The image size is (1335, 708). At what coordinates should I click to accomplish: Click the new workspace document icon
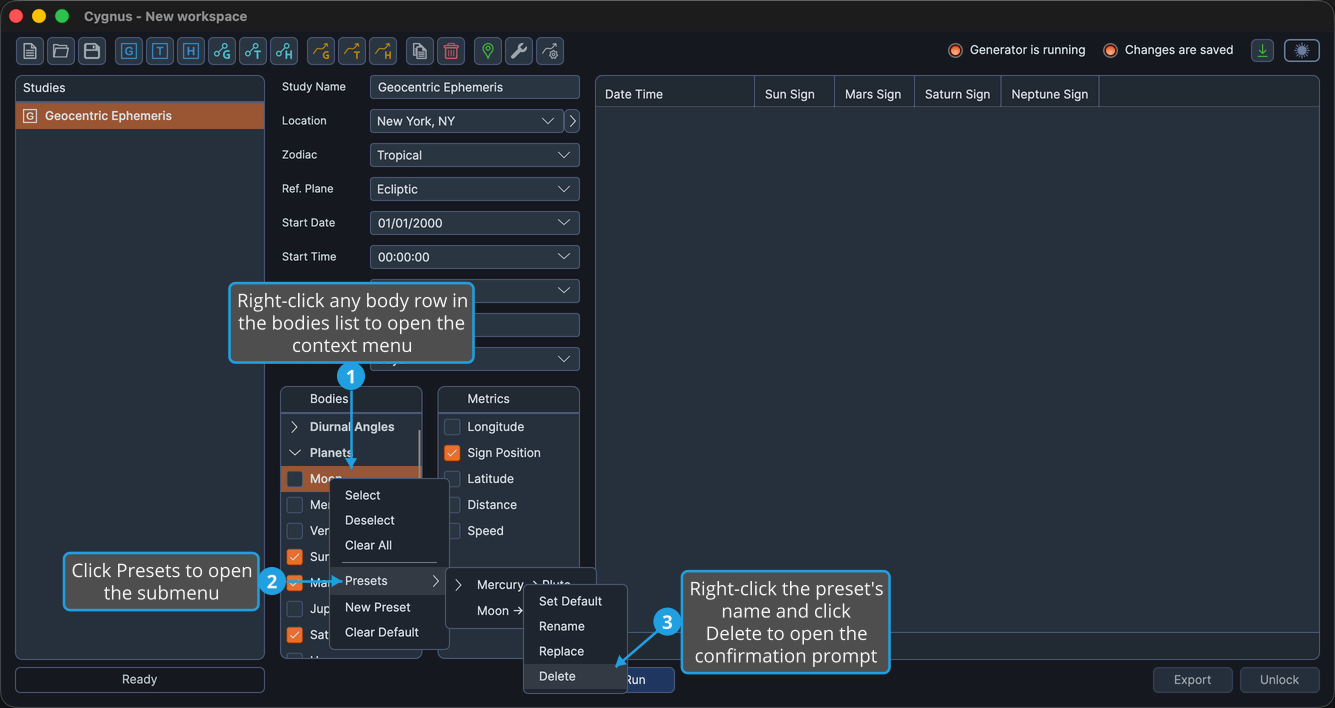(x=30, y=51)
